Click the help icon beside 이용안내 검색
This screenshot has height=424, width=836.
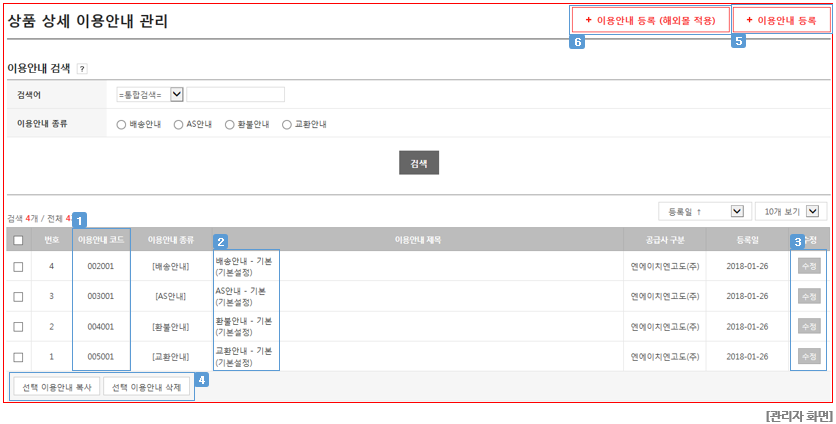(82, 69)
